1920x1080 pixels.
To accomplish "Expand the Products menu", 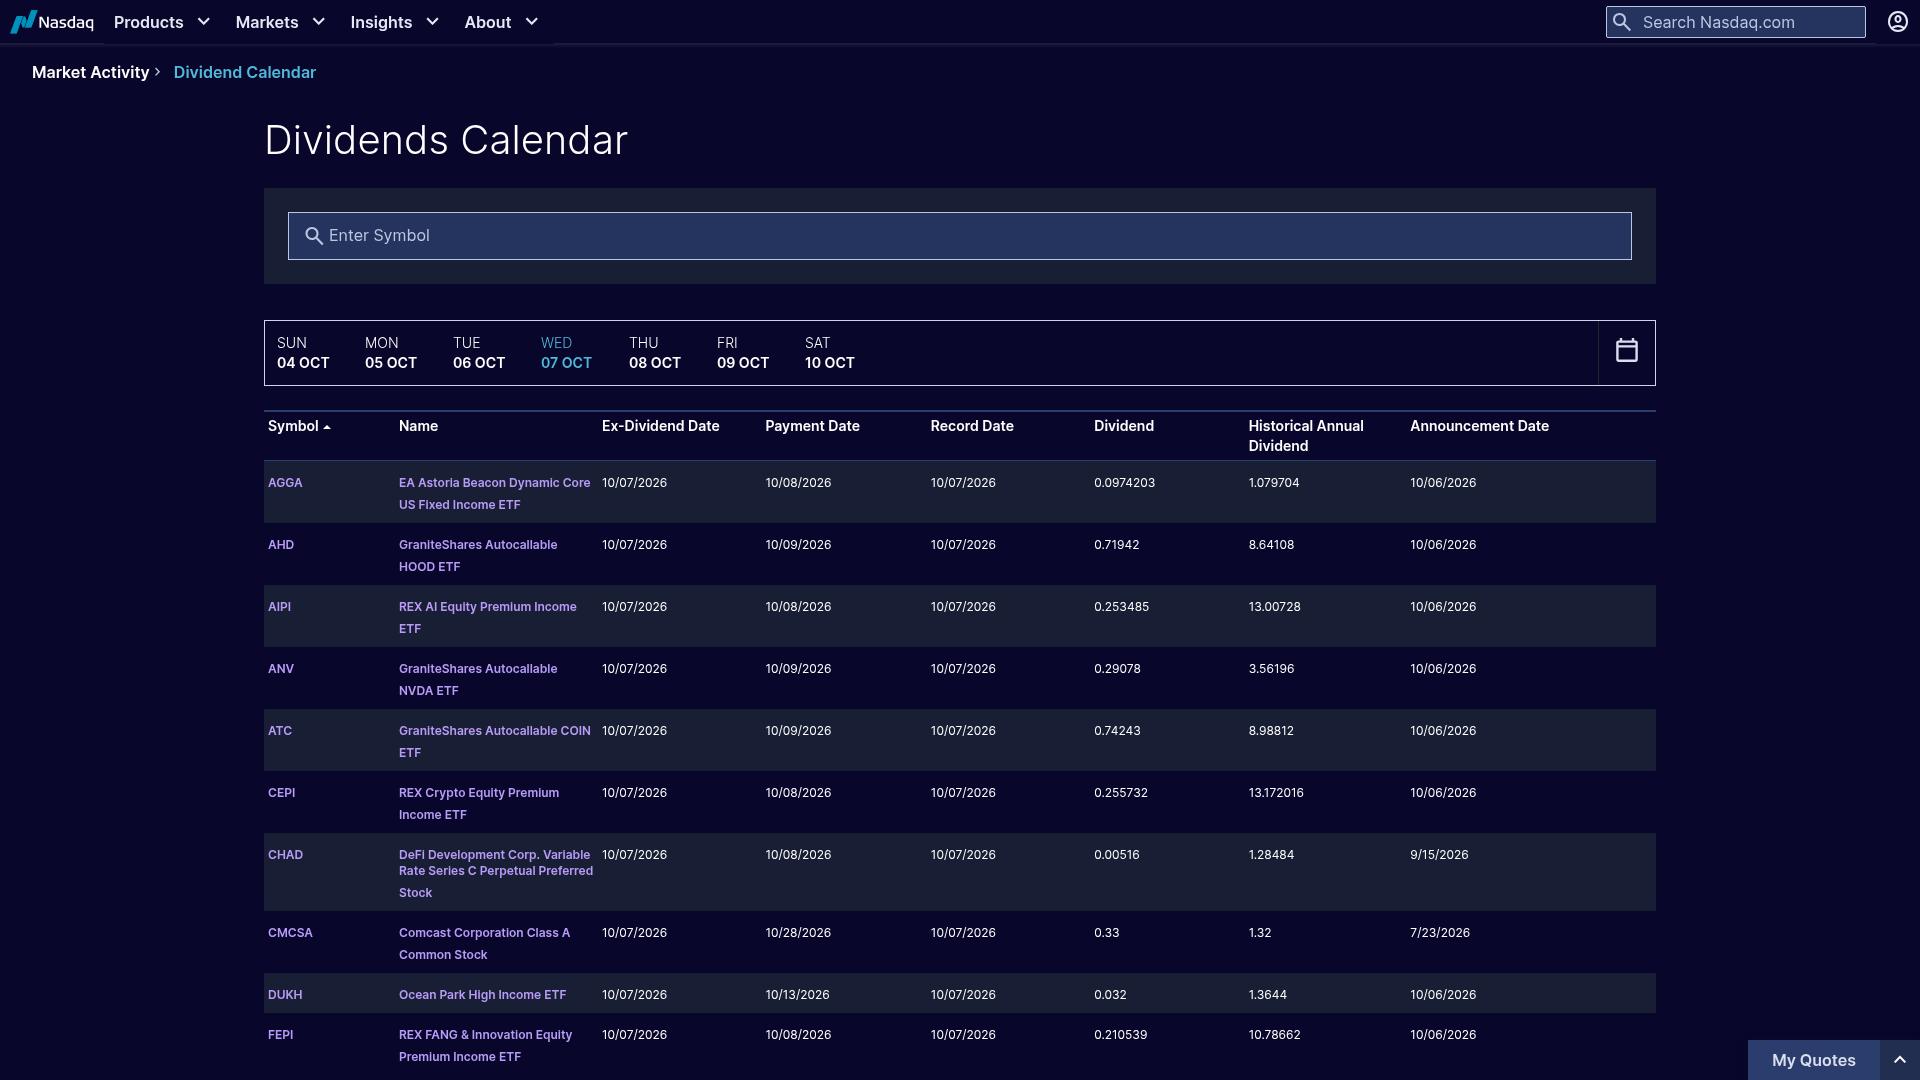I will pyautogui.click(x=162, y=22).
